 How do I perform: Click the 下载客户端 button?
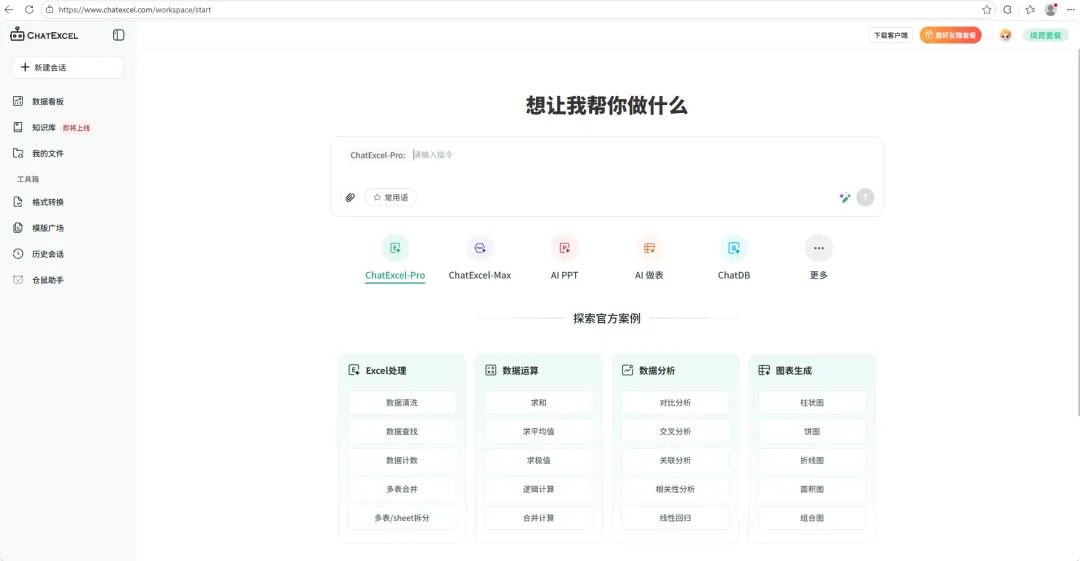[x=891, y=35]
